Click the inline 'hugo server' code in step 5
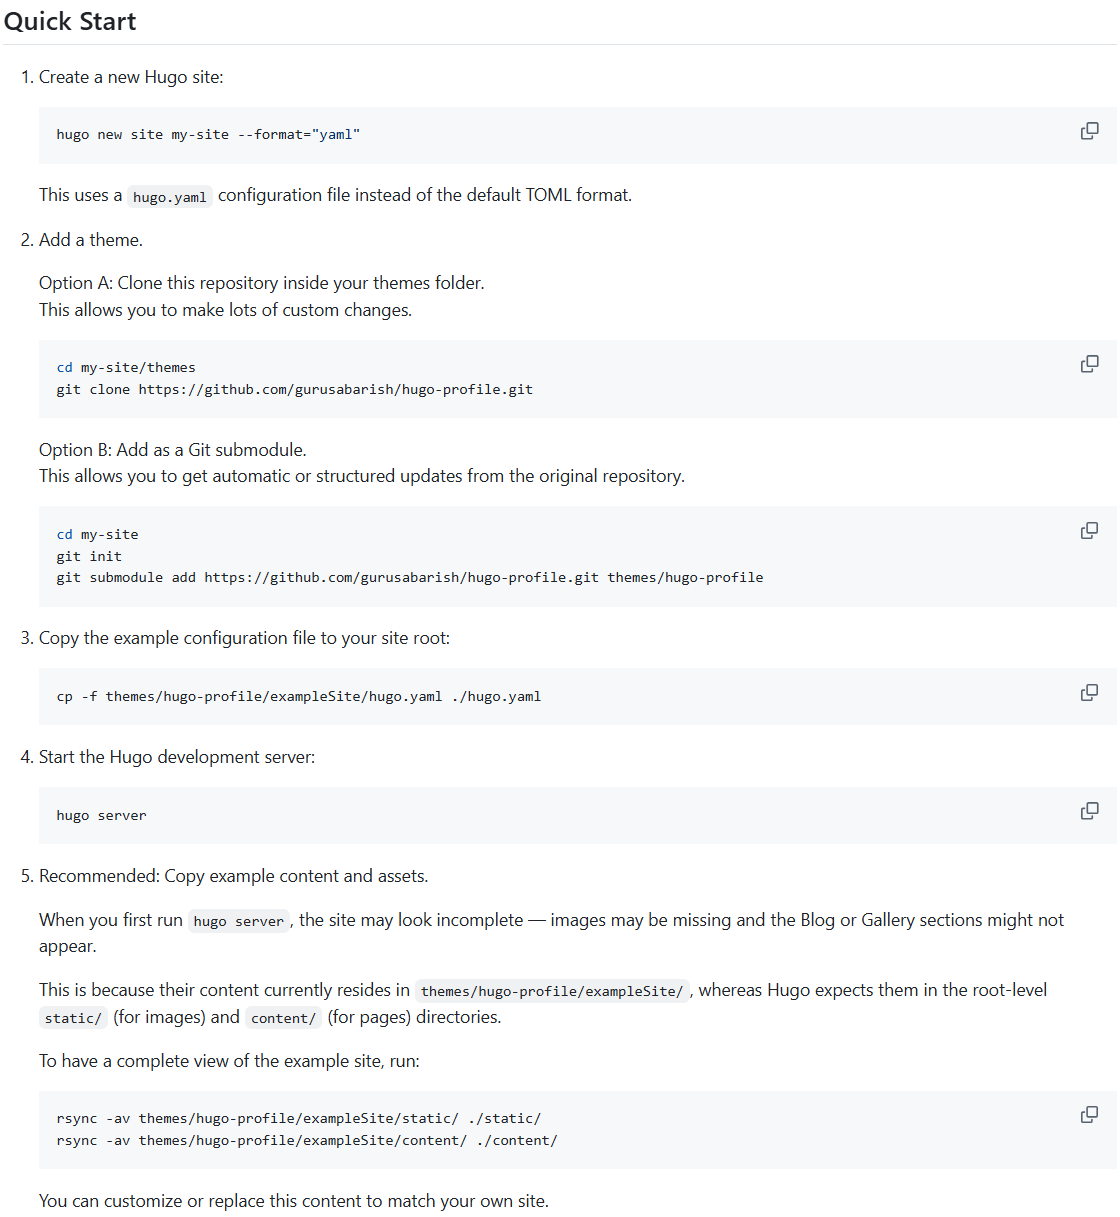This screenshot has width=1120, height=1217. (x=238, y=921)
